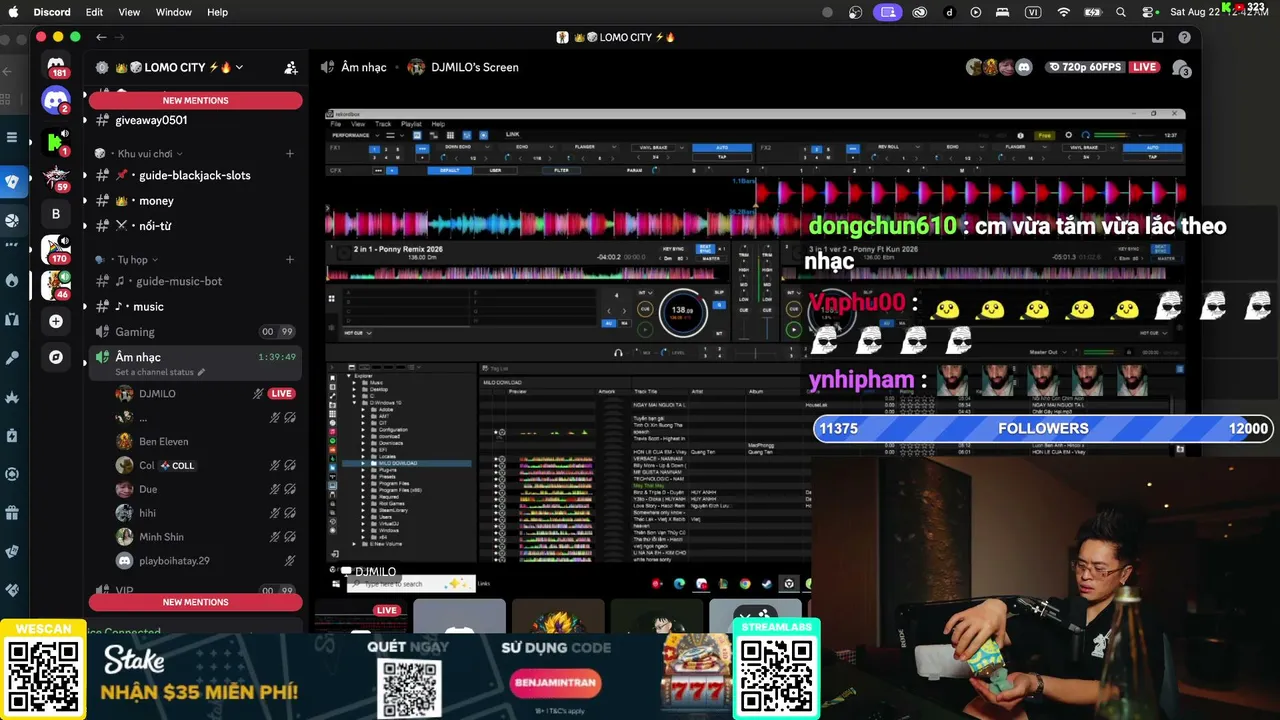The height and width of the screenshot is (720, 1280).
Task: Open macOS Control Center icon
Action: click(1149, 12)
